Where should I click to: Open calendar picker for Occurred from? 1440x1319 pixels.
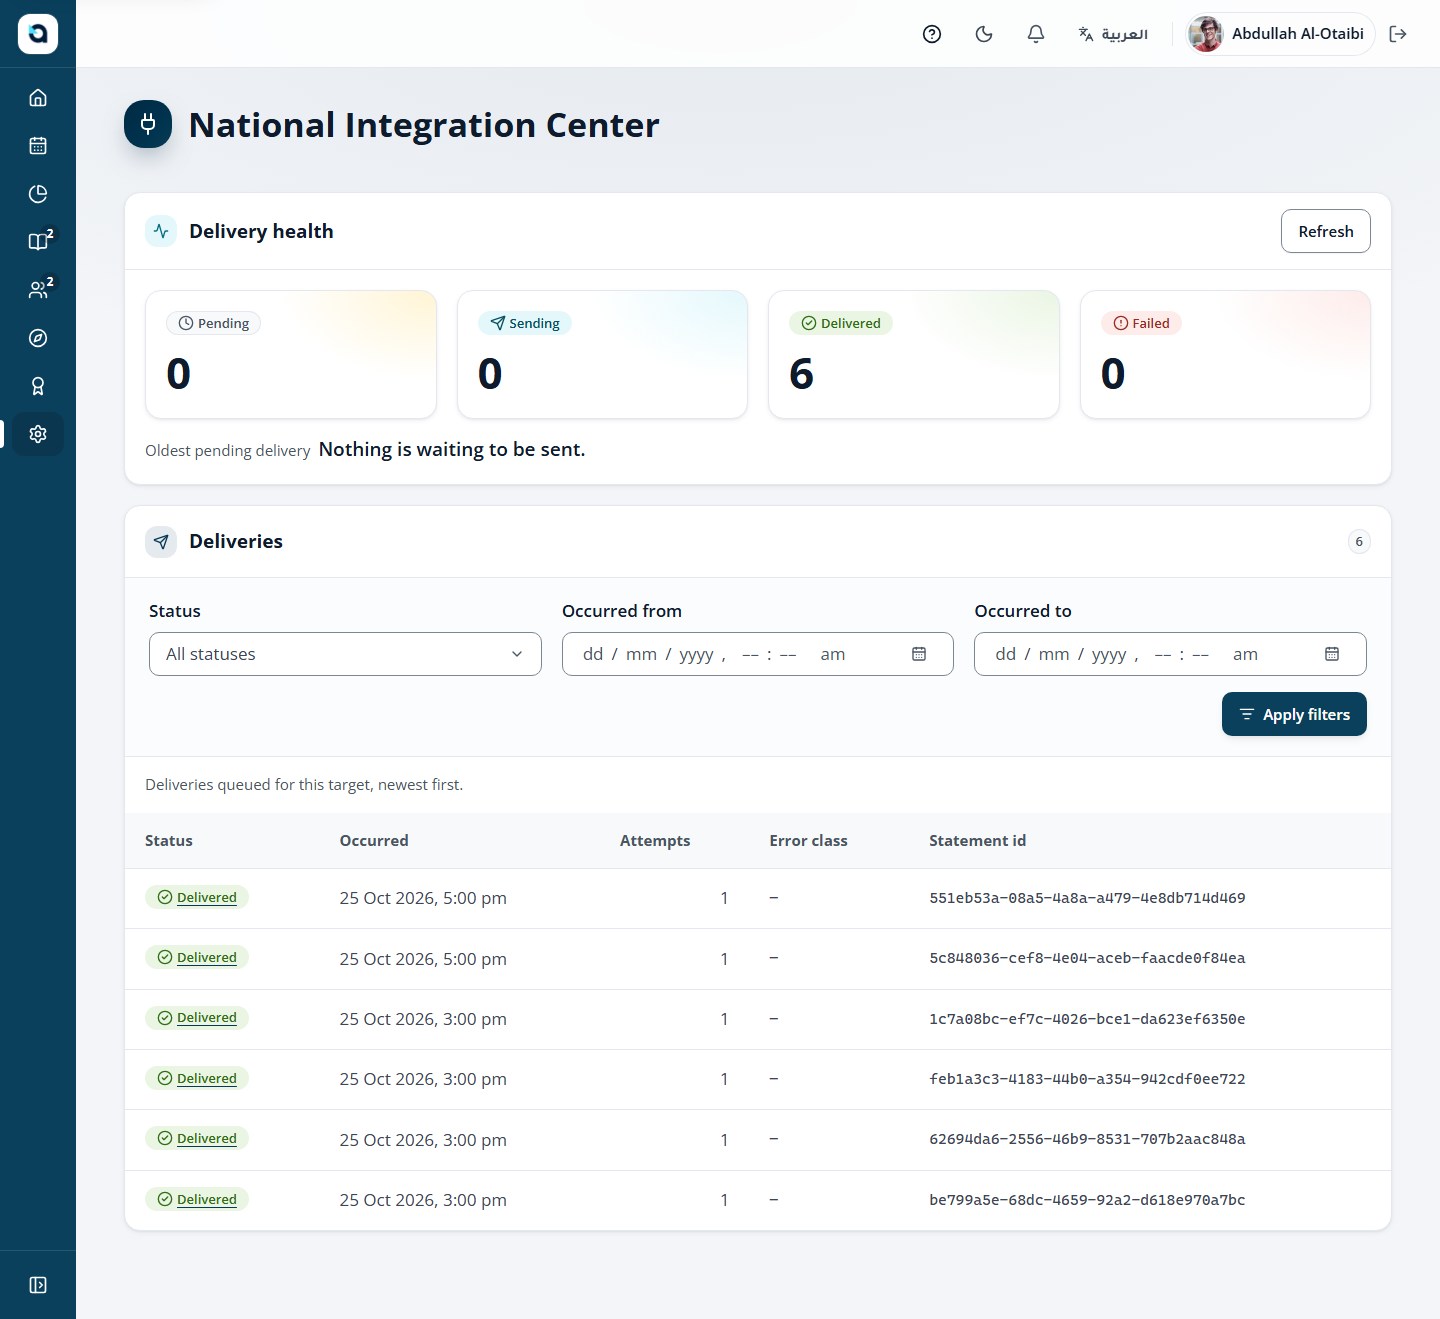[x=919, y=654]
